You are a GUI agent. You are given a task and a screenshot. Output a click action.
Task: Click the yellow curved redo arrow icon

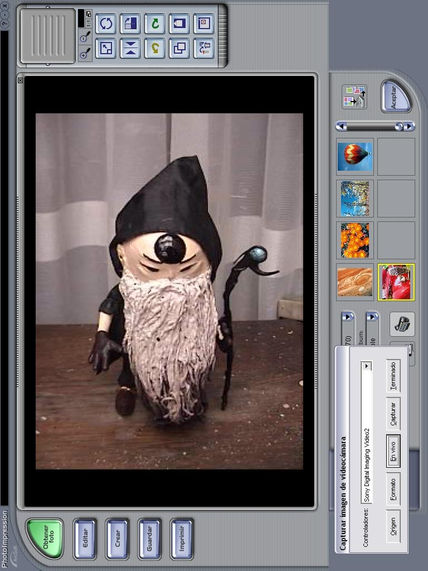coord(155,48)
